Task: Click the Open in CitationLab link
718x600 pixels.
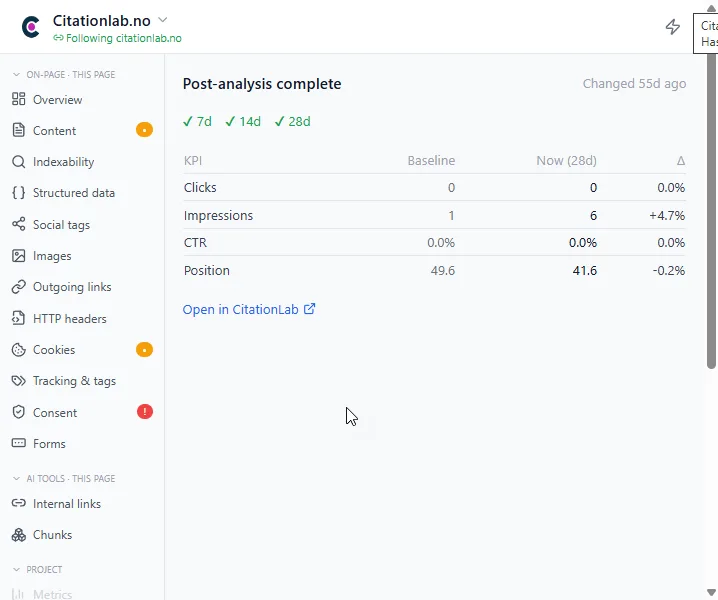Action: (x=249, y=310)
